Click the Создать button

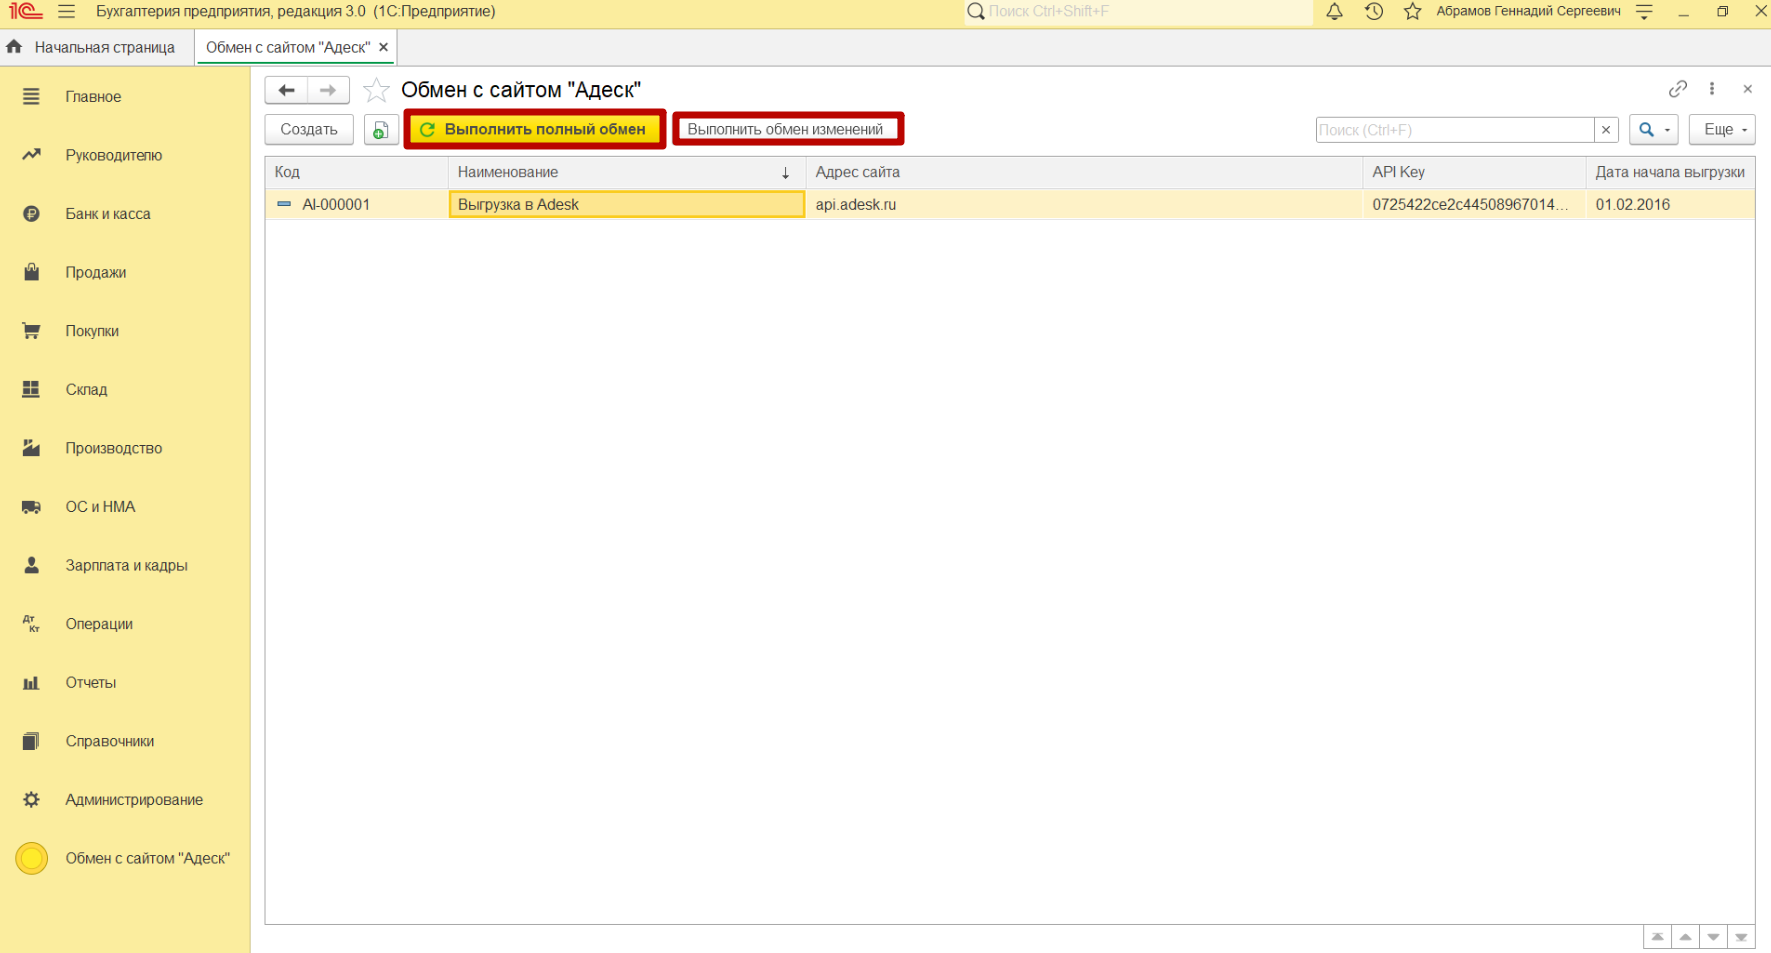pos(309,130)
